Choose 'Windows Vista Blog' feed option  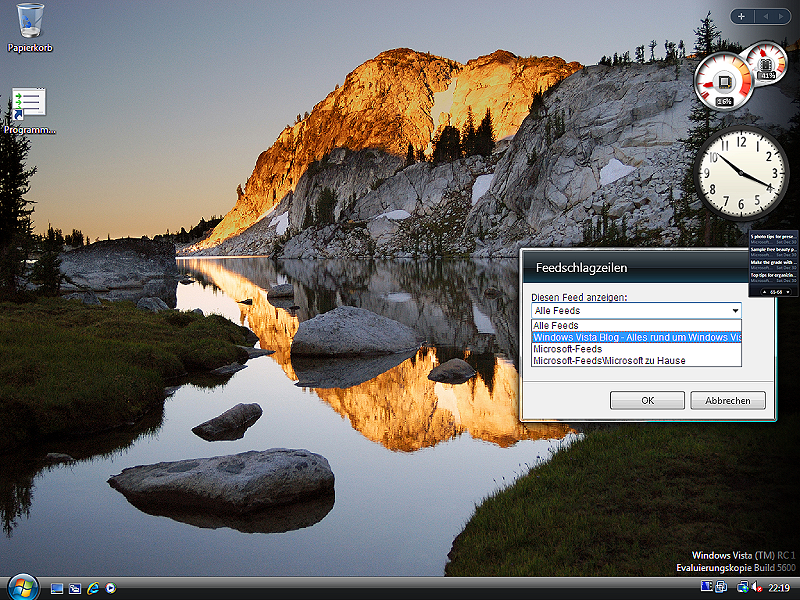click(x=636, y=337)
